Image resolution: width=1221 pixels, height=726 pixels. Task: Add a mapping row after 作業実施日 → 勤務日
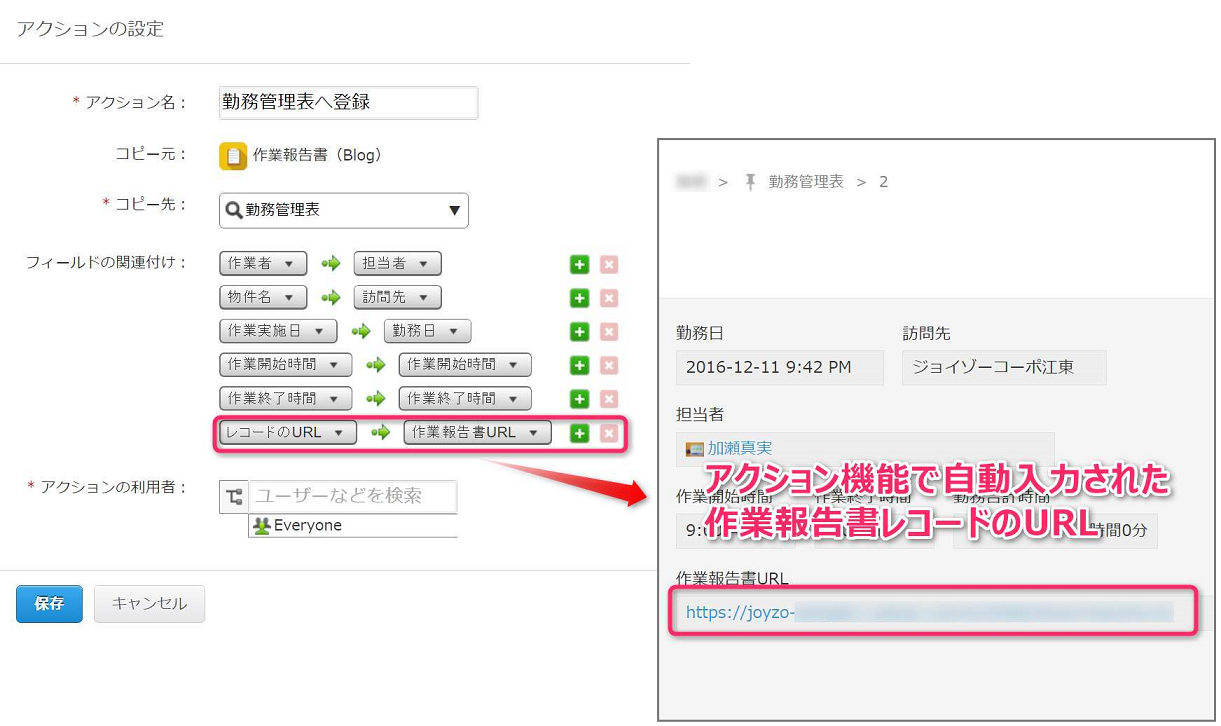pos(579,331)
